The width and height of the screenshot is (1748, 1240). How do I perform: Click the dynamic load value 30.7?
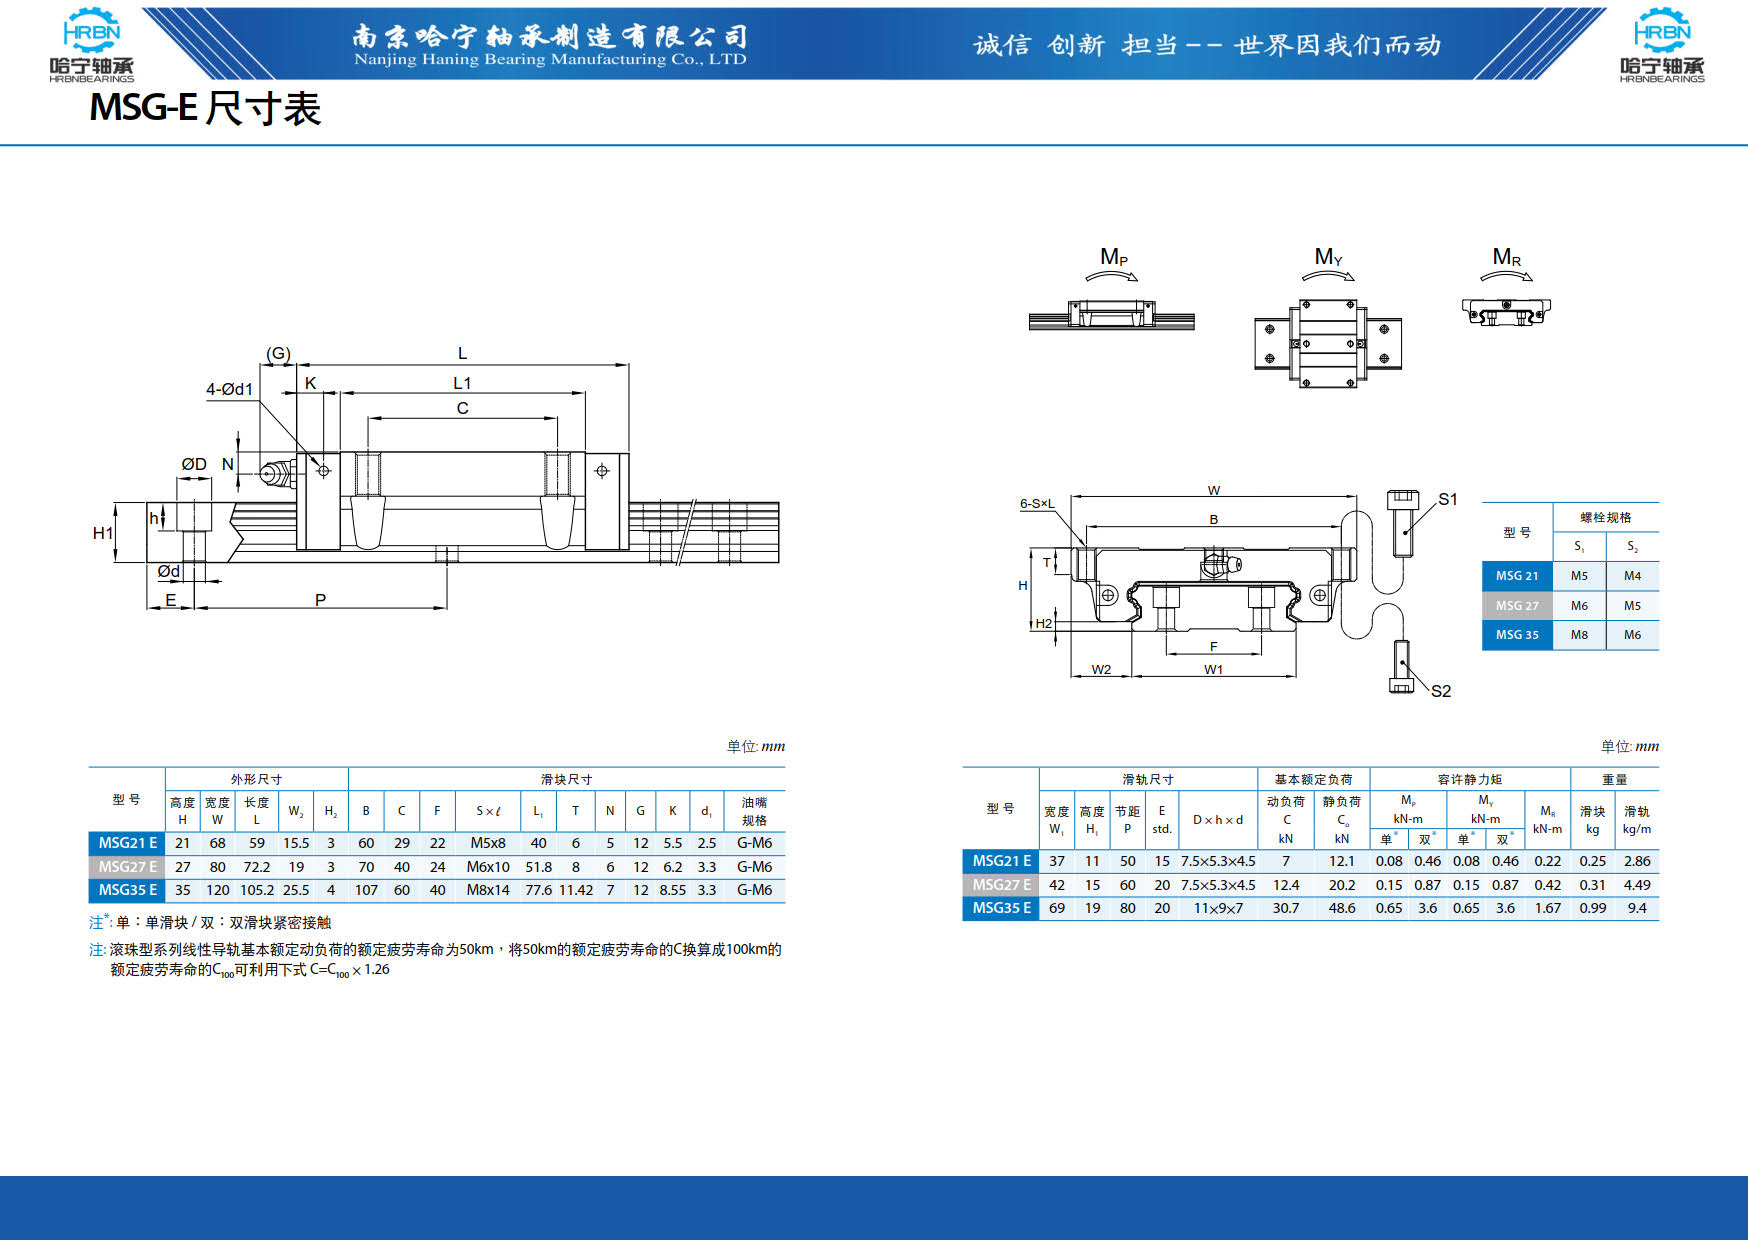(1286, 908)
